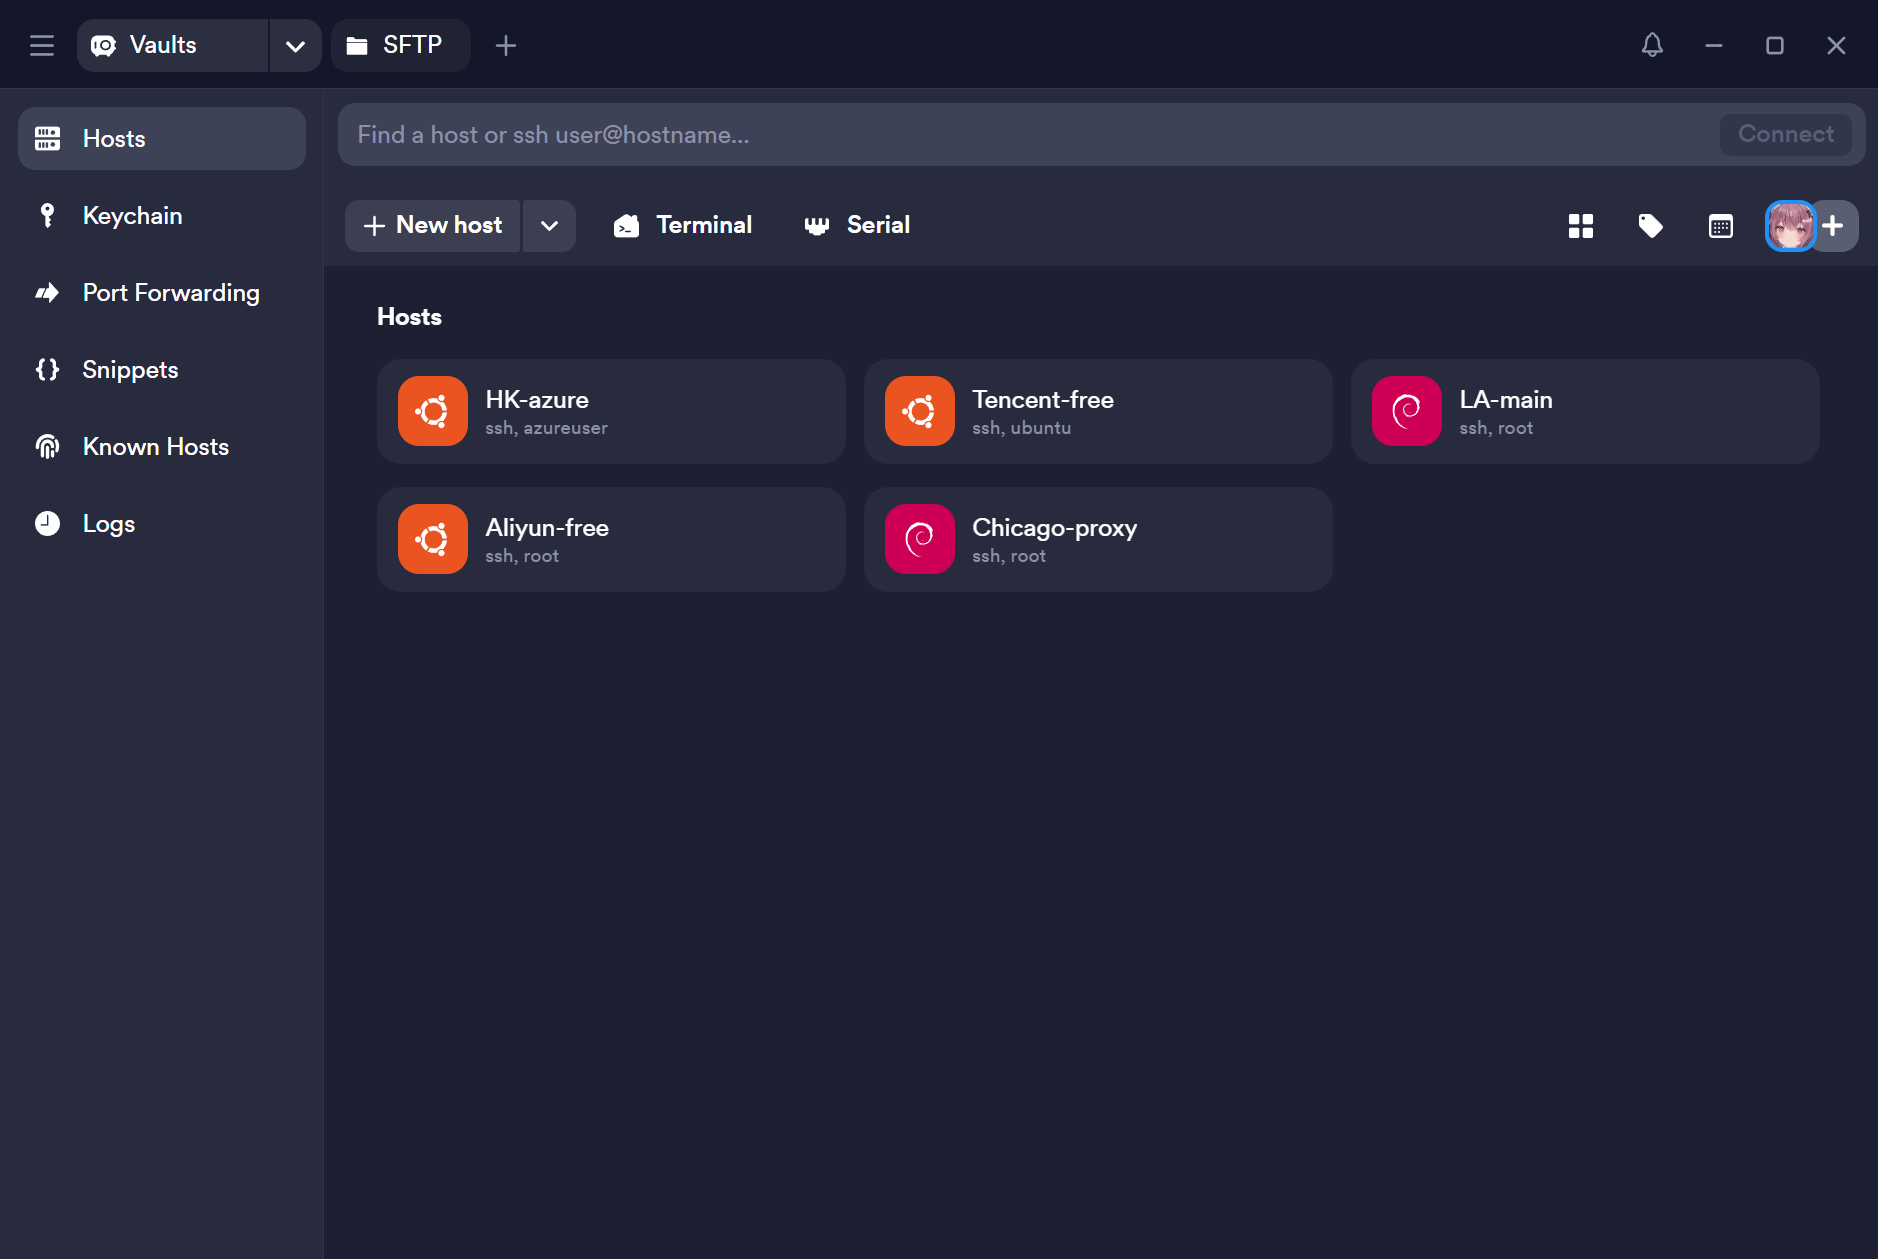1878x1259 pixels.
Task: Minimize the application window
Action: 1714,45
